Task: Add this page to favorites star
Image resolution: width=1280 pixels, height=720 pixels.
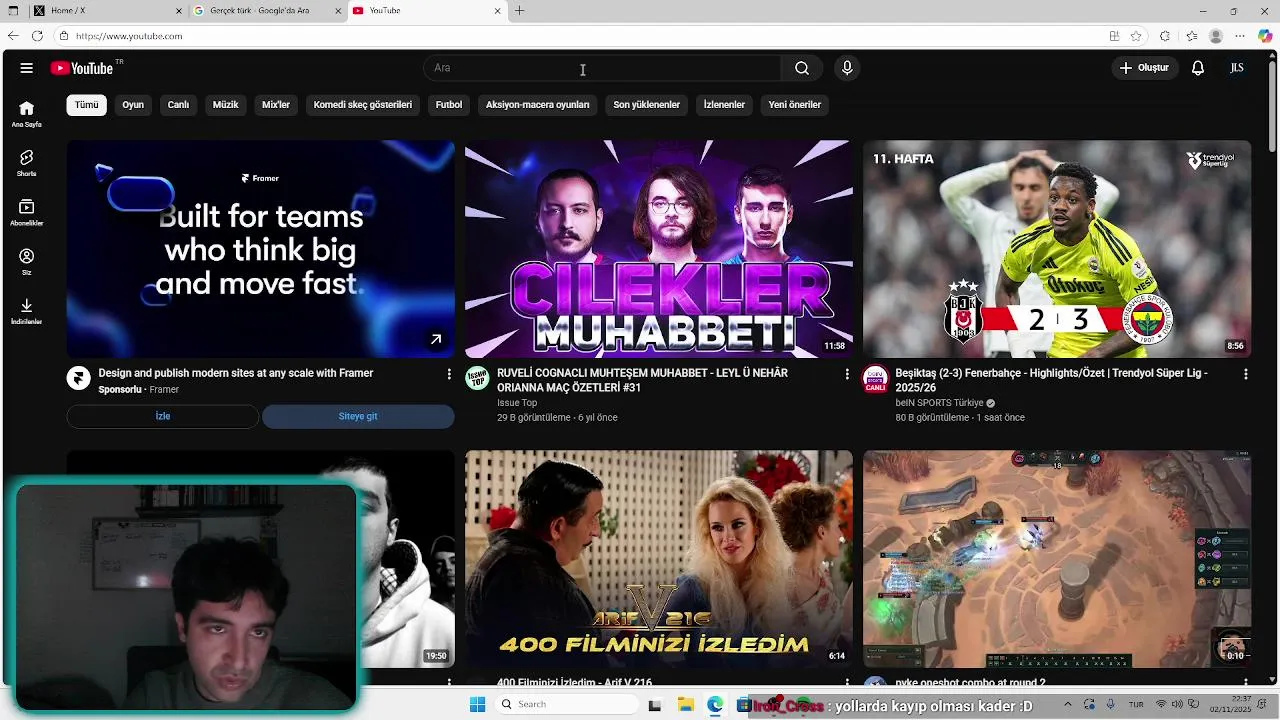Action: pos(1136,36)
